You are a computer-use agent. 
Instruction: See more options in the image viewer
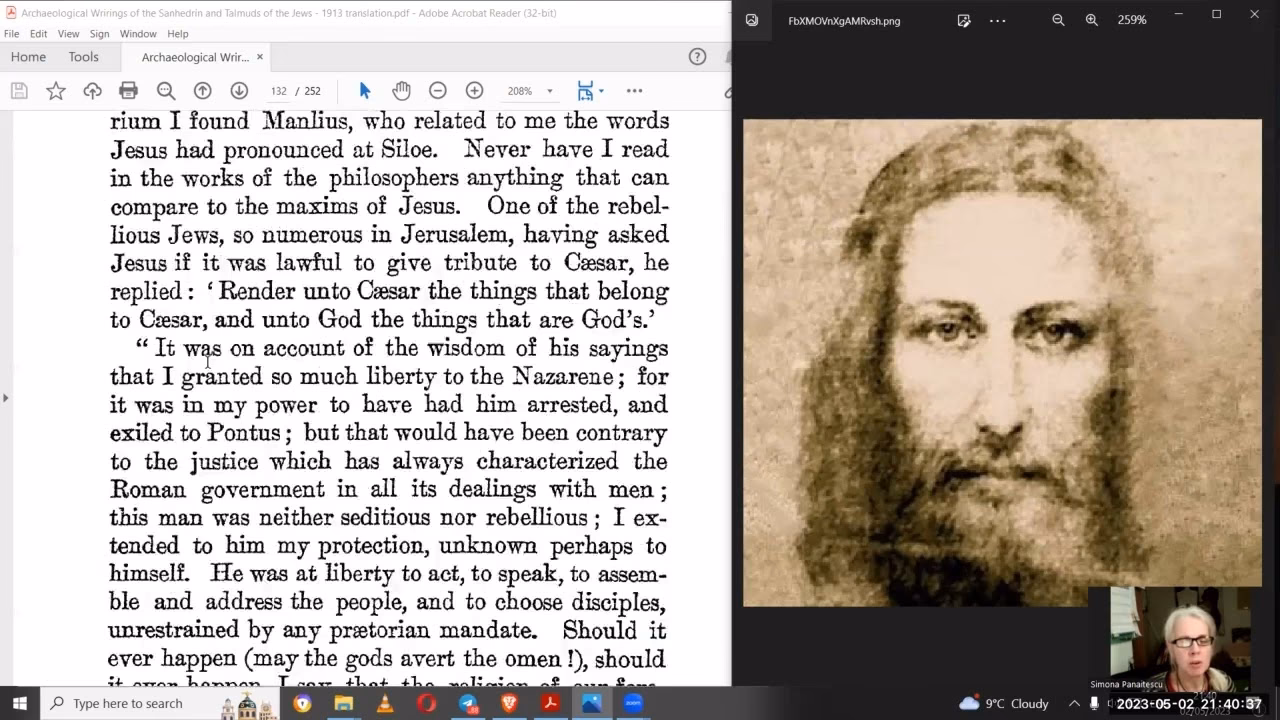click(x=997, y=20)
